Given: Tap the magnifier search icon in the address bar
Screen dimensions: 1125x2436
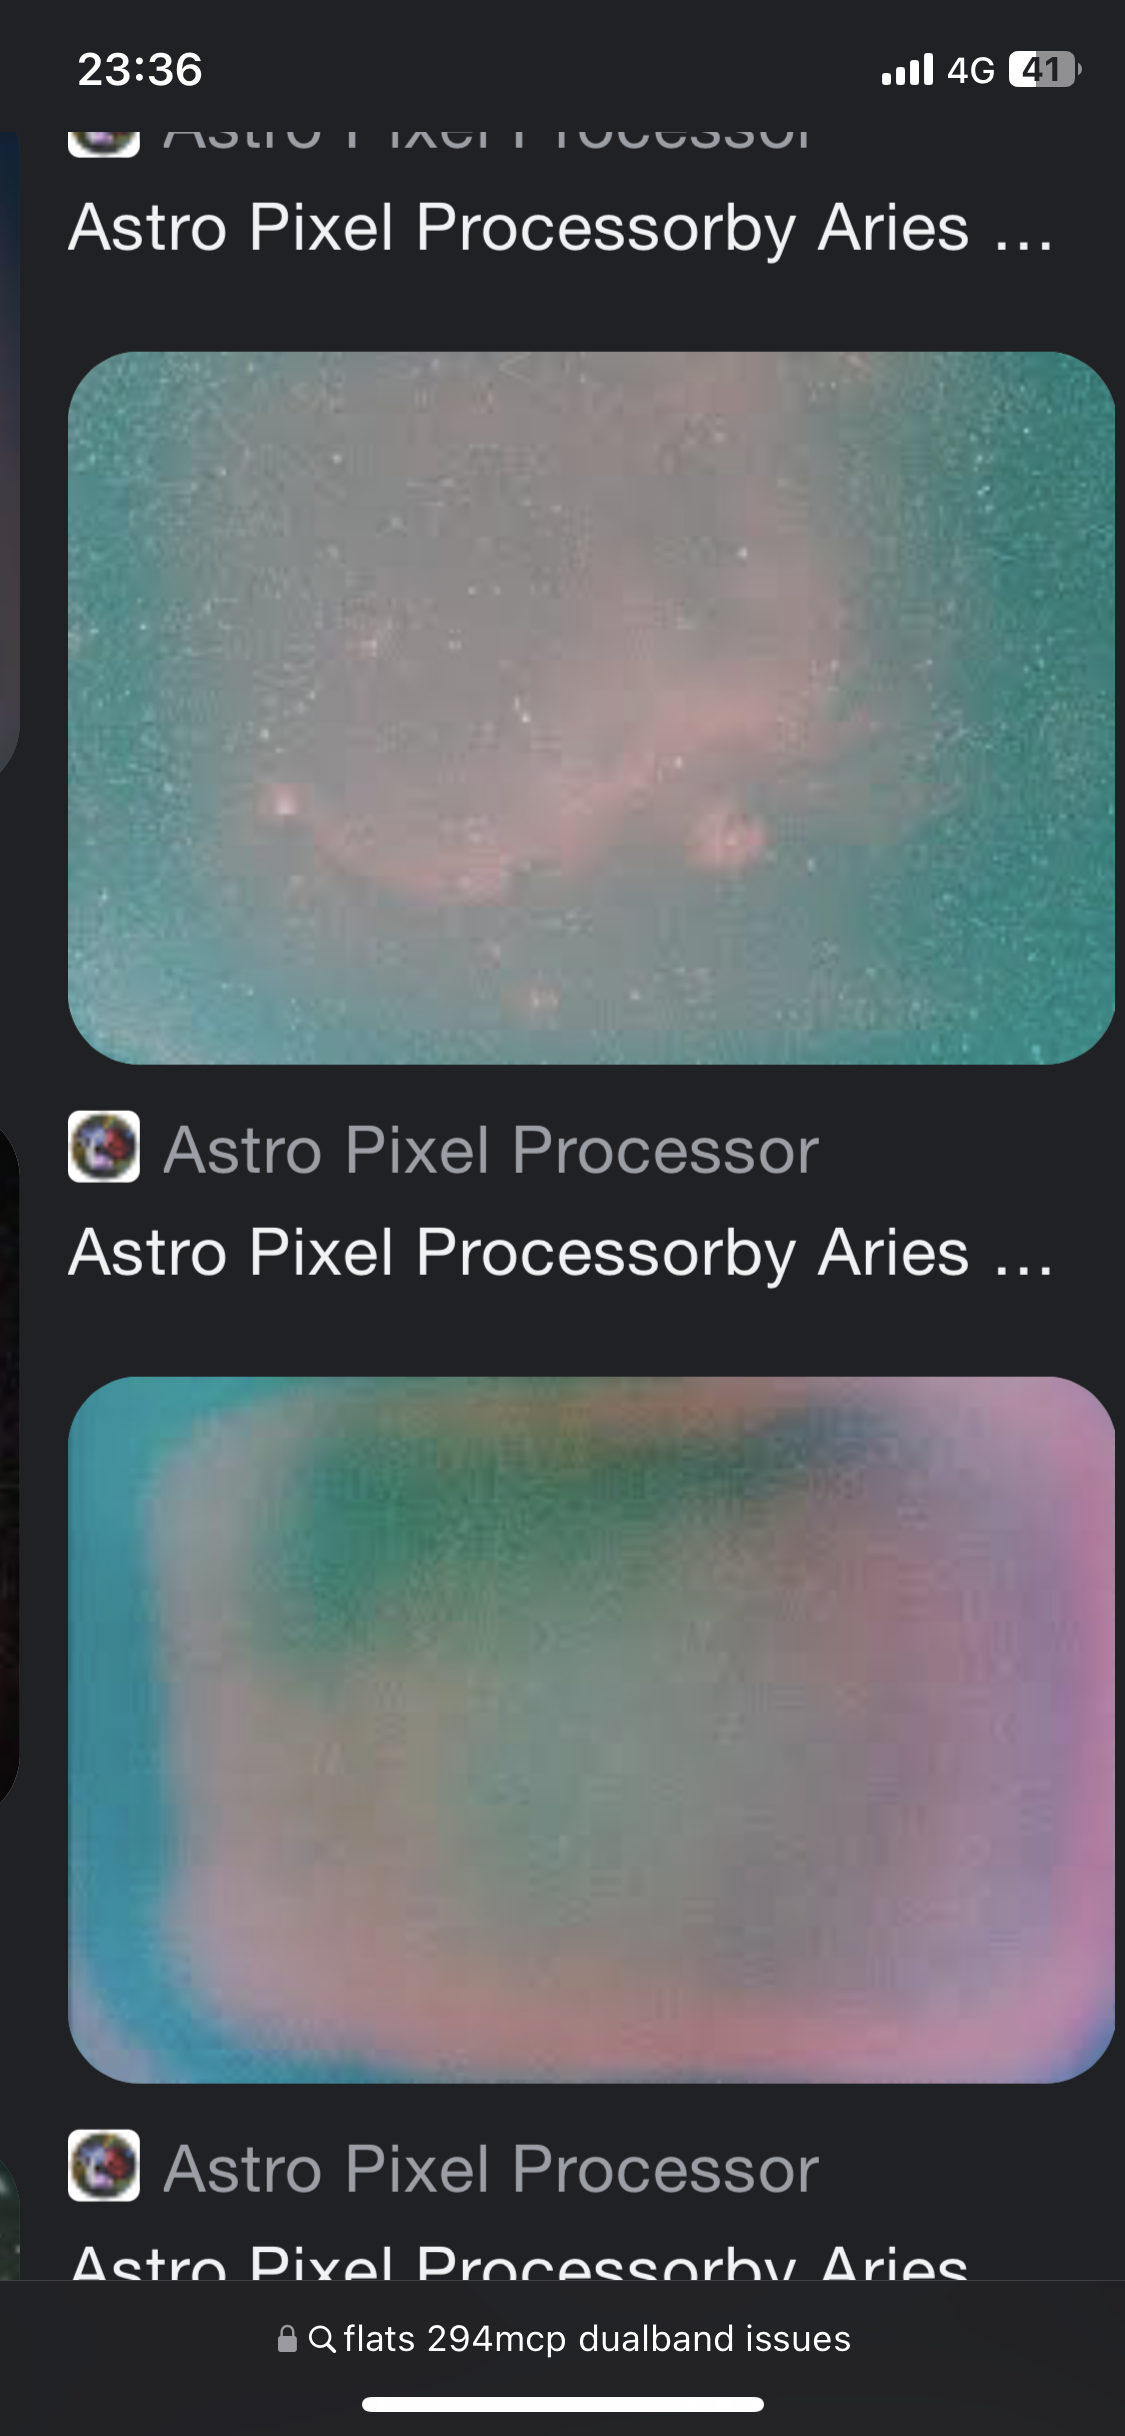Looking at the screenshot, I should 322,2339.
